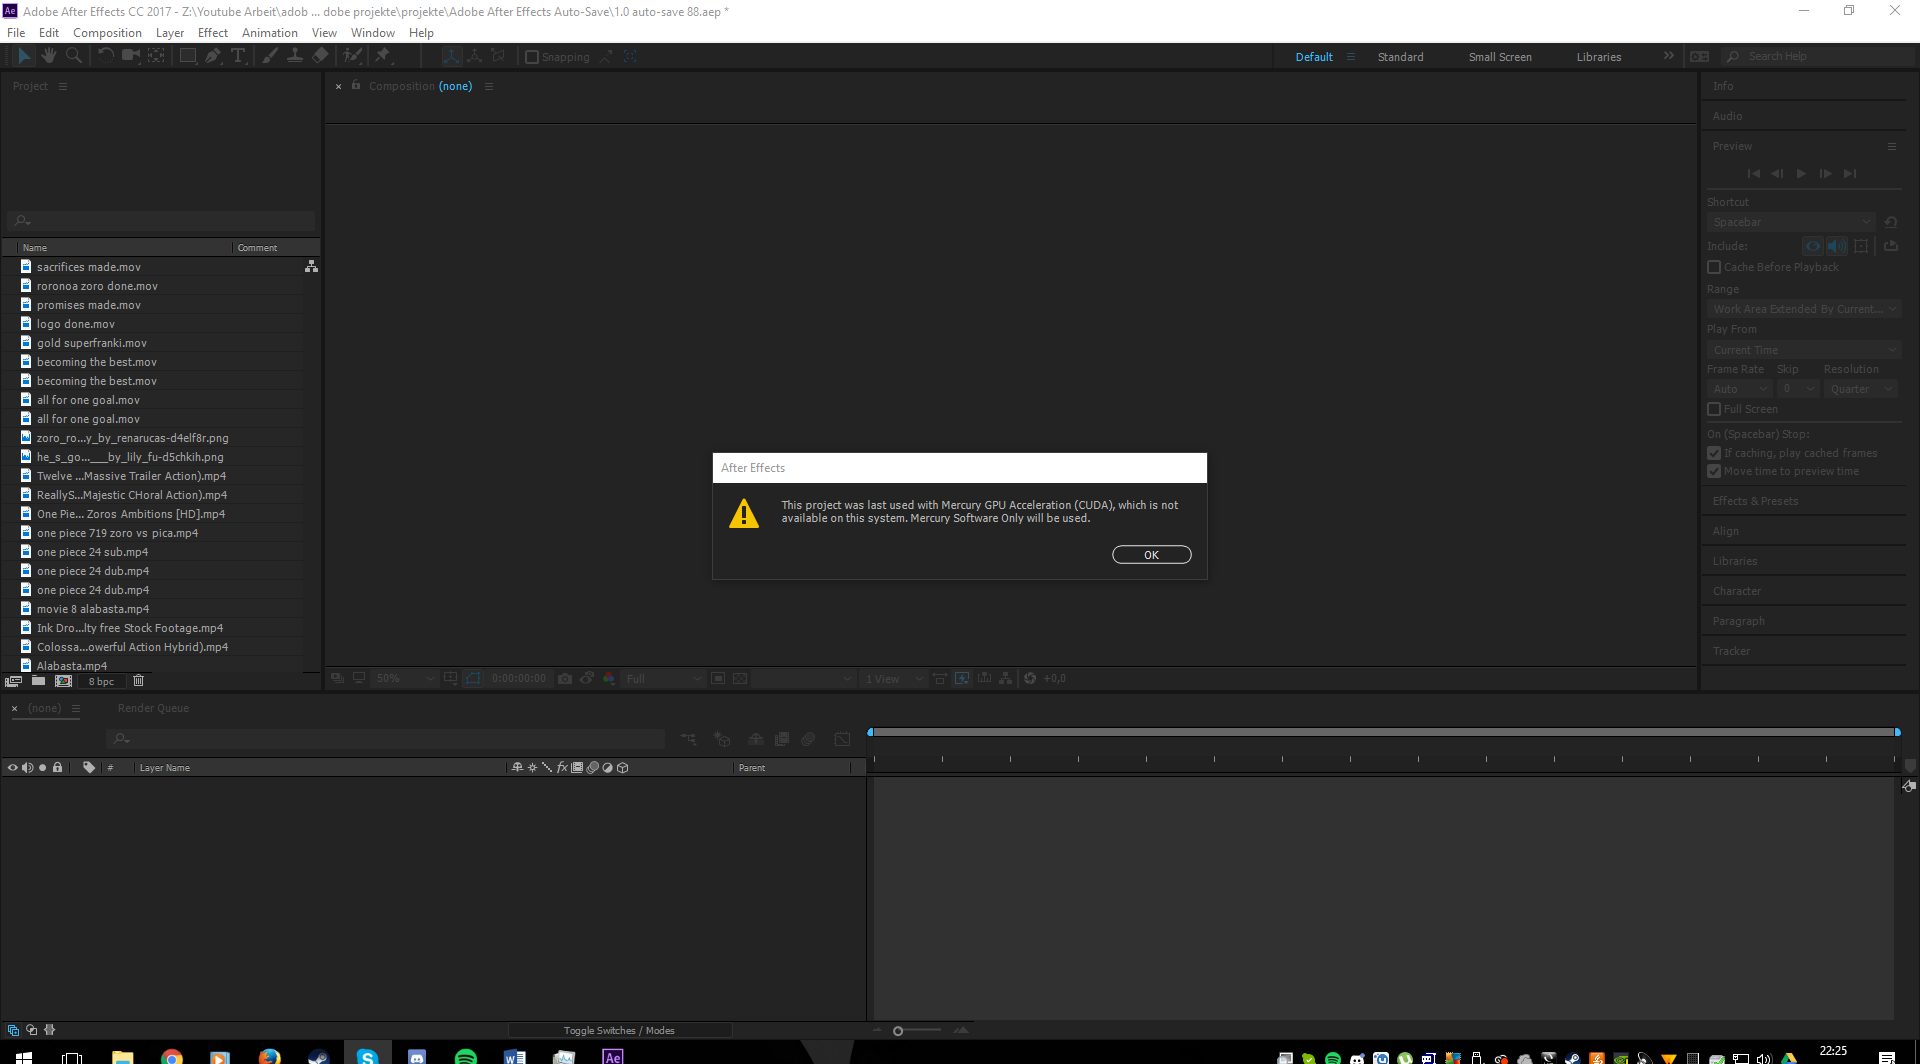Select the Puppet Pin tool
This screenshot has height=1064, width=1920.
pyautogui.click(x=383, y=56)
